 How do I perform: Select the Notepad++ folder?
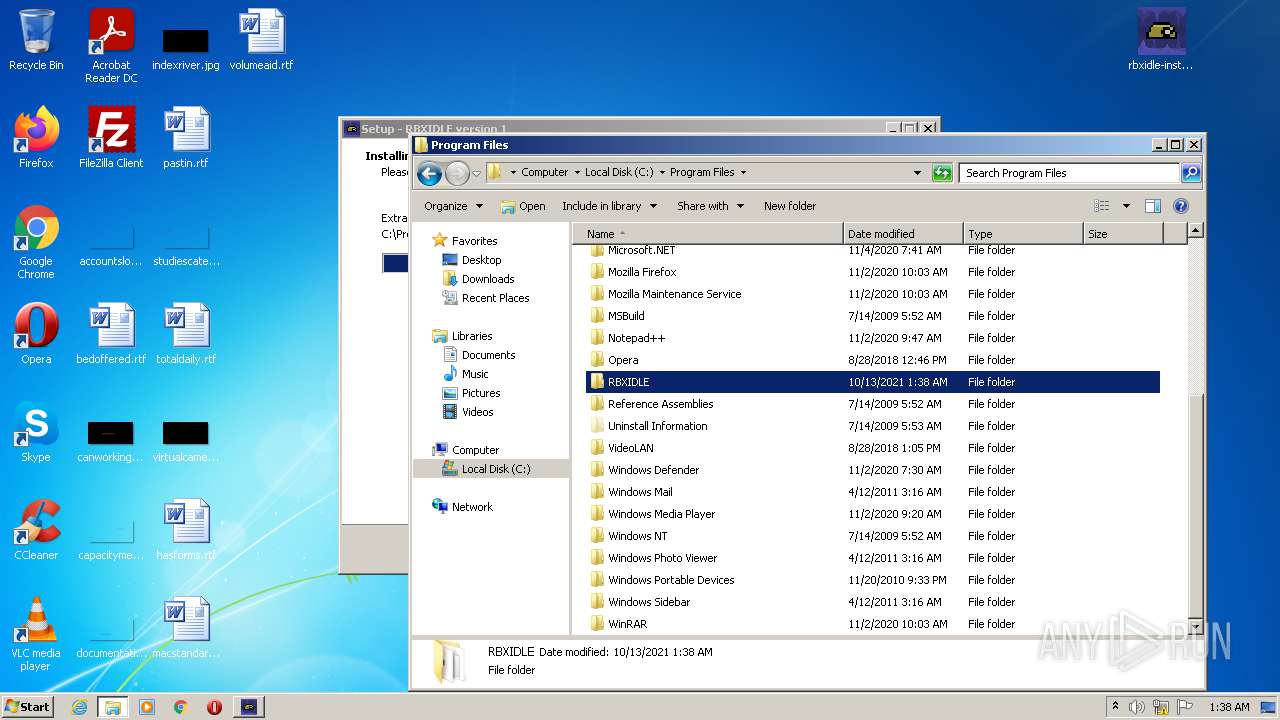point(636,338)
